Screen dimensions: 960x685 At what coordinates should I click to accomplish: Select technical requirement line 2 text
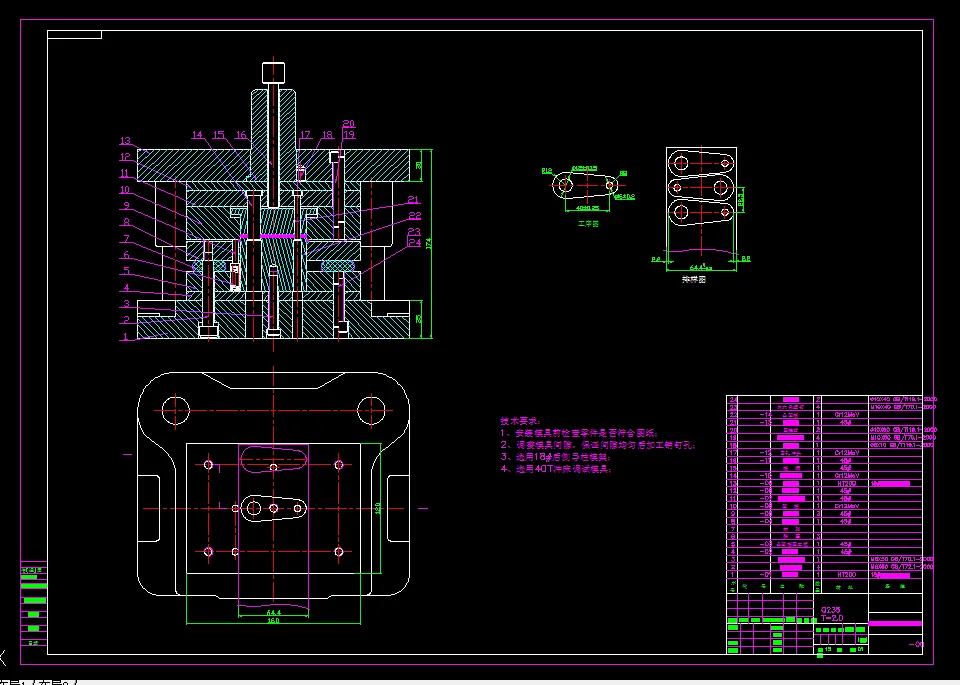[598, 445]
